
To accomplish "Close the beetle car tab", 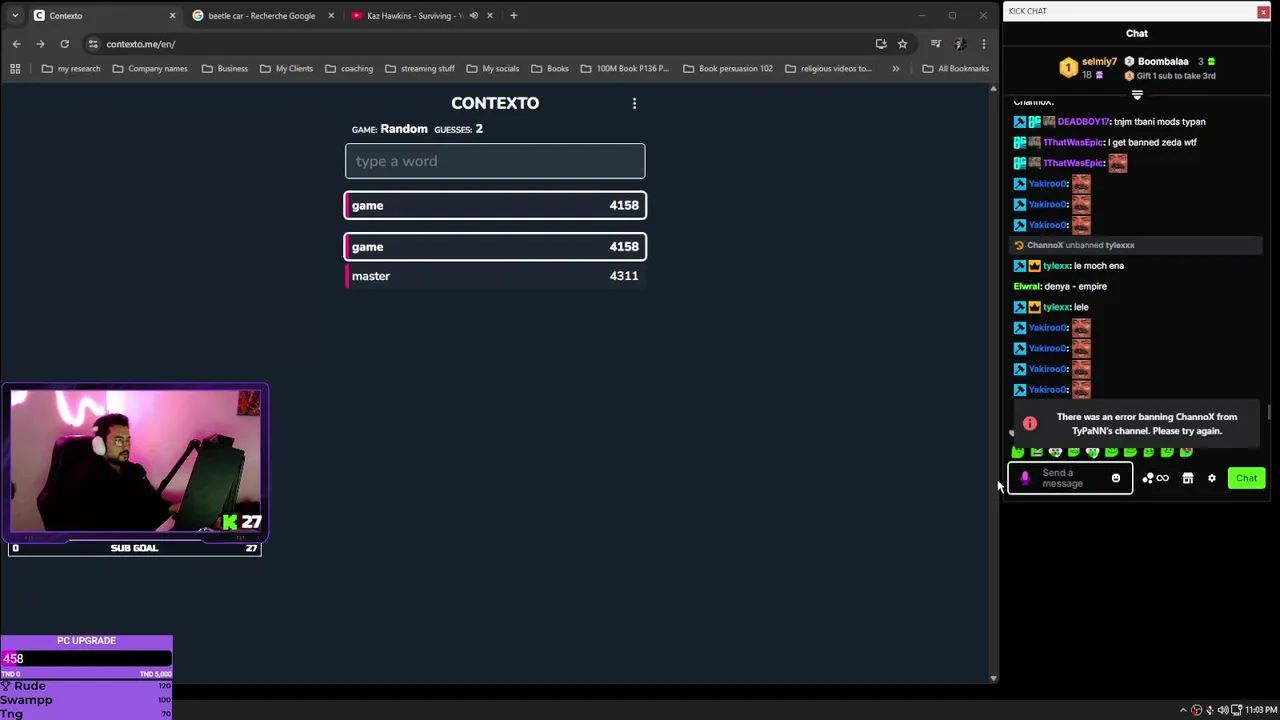I will tap(331, 16).
